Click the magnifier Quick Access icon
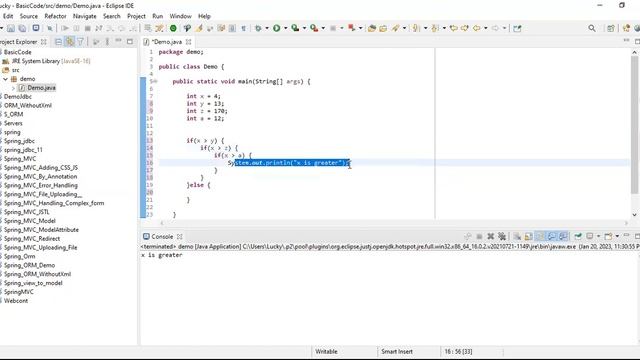Viewport: 640px width, 360px height. coord(592,28)
